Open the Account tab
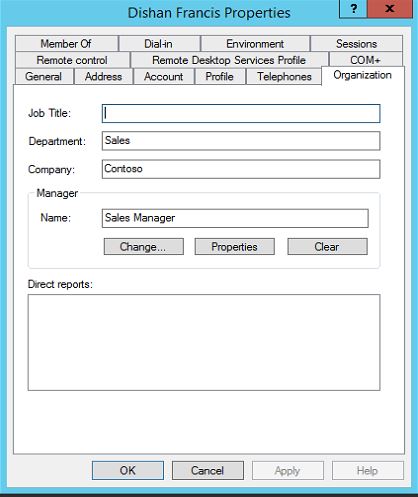This screenshot has height=497, width=418. click(164, 76)
